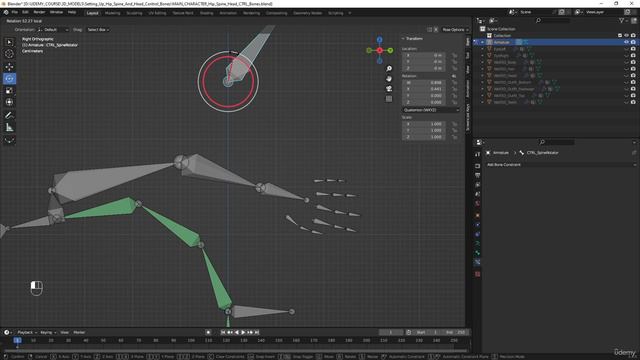
Task: Open the Pose Options dropdown
Action: (x=455, y=30)
